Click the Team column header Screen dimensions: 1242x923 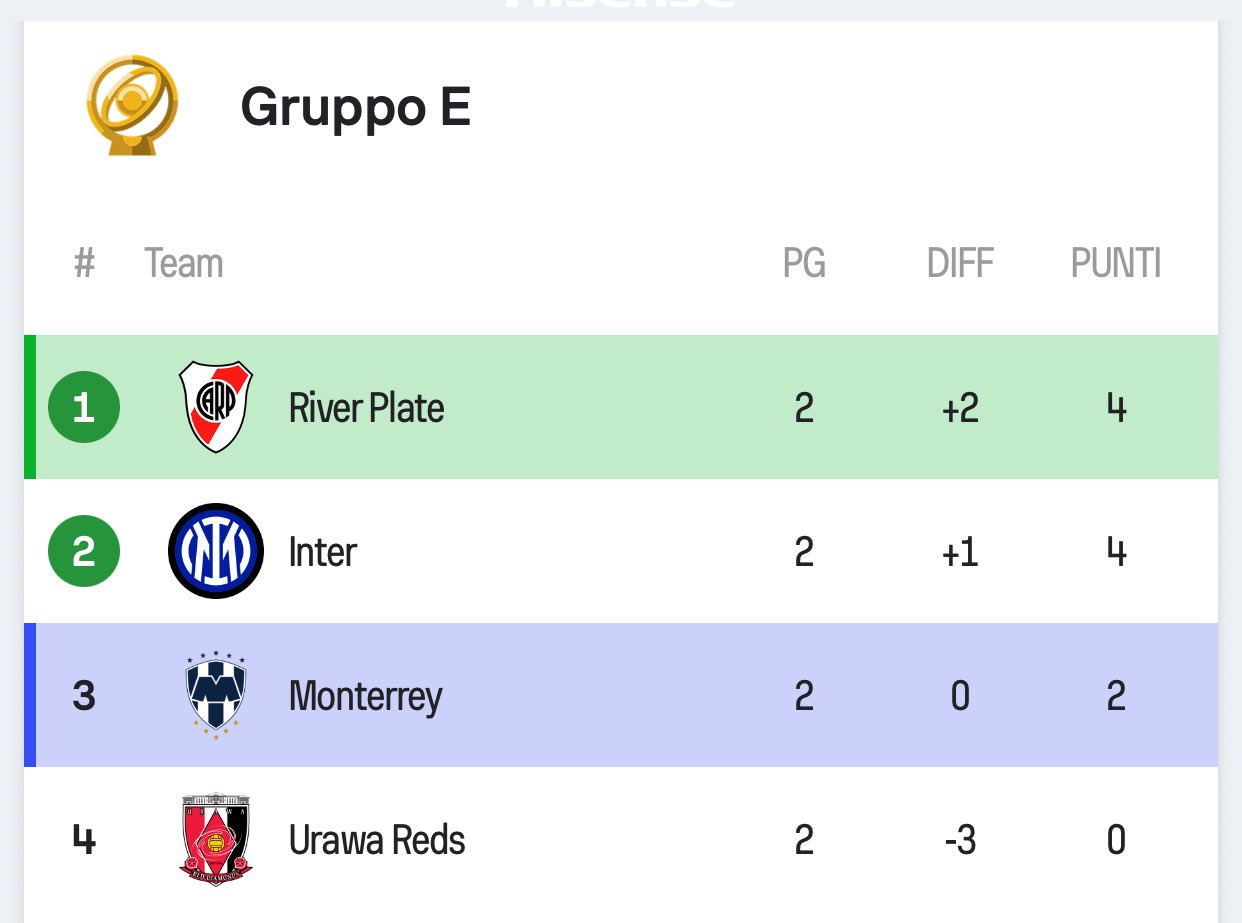tap(183, 264)
